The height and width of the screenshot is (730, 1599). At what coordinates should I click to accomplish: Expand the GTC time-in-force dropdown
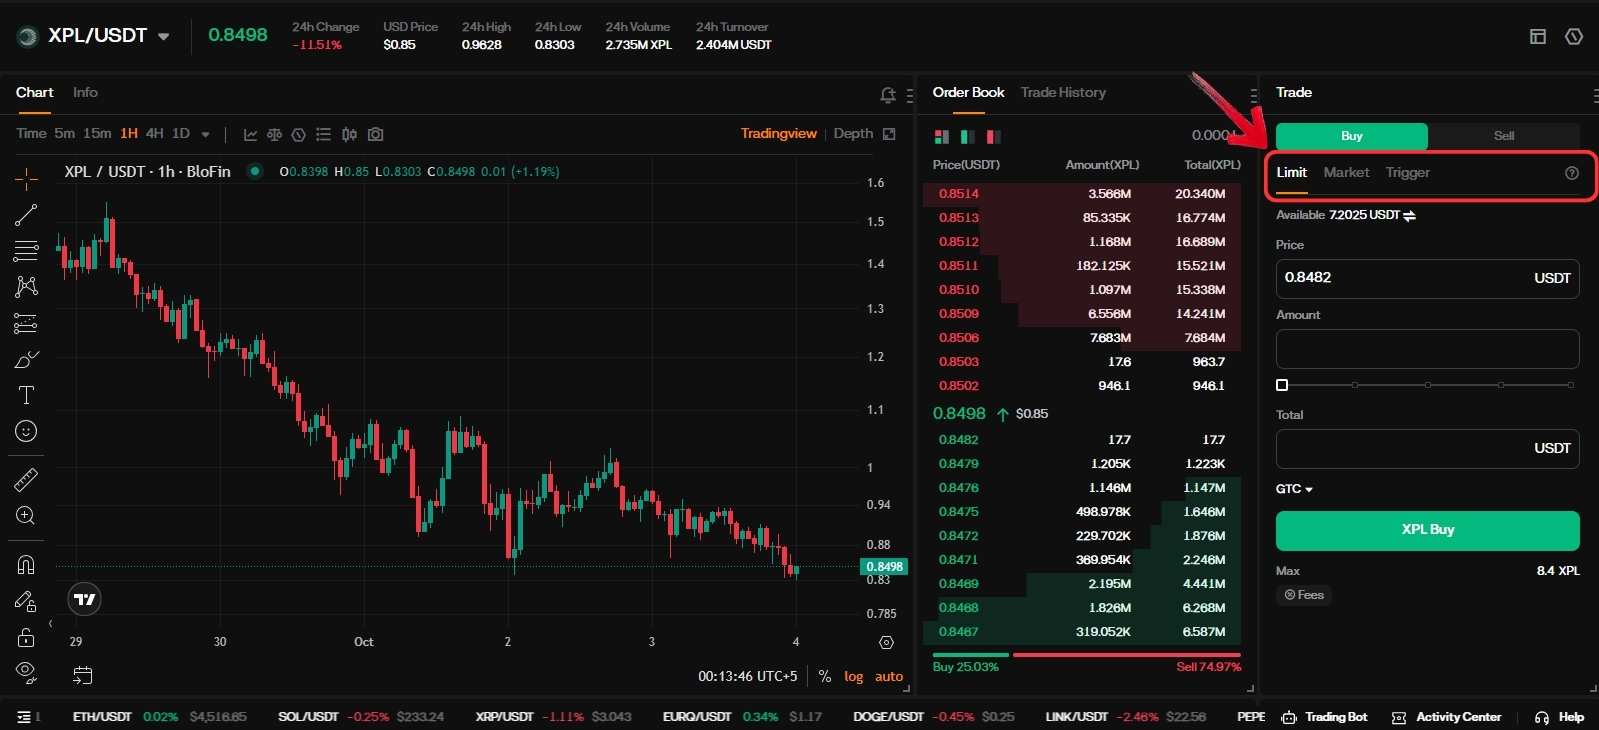coord(1294,489)
